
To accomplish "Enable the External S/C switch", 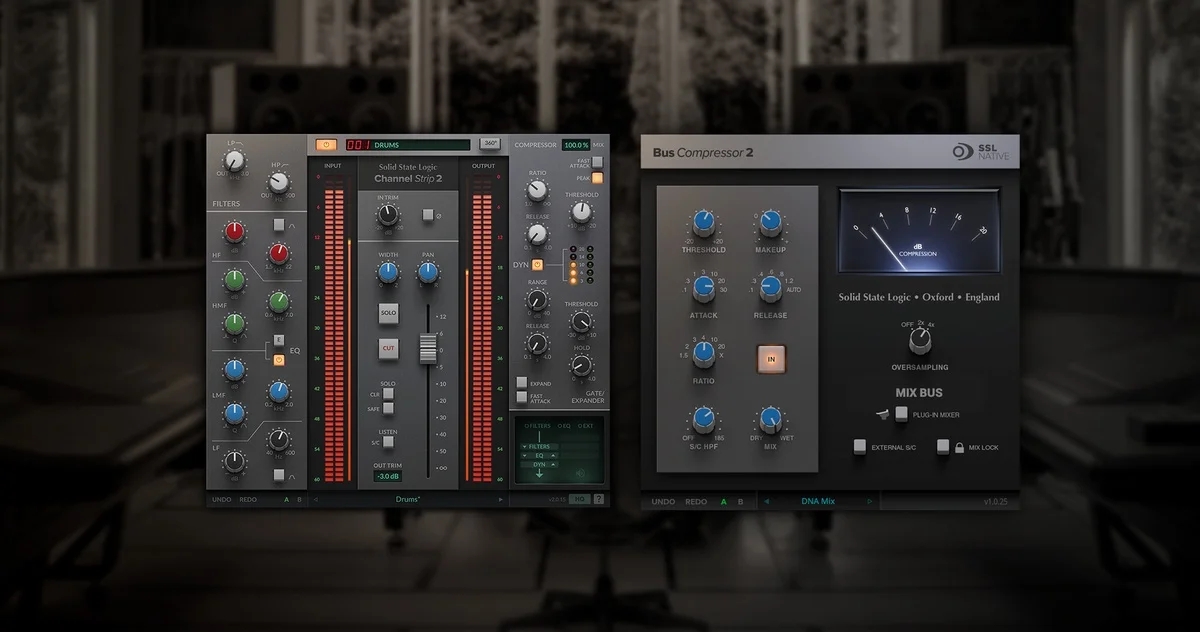I will point(859,447).
